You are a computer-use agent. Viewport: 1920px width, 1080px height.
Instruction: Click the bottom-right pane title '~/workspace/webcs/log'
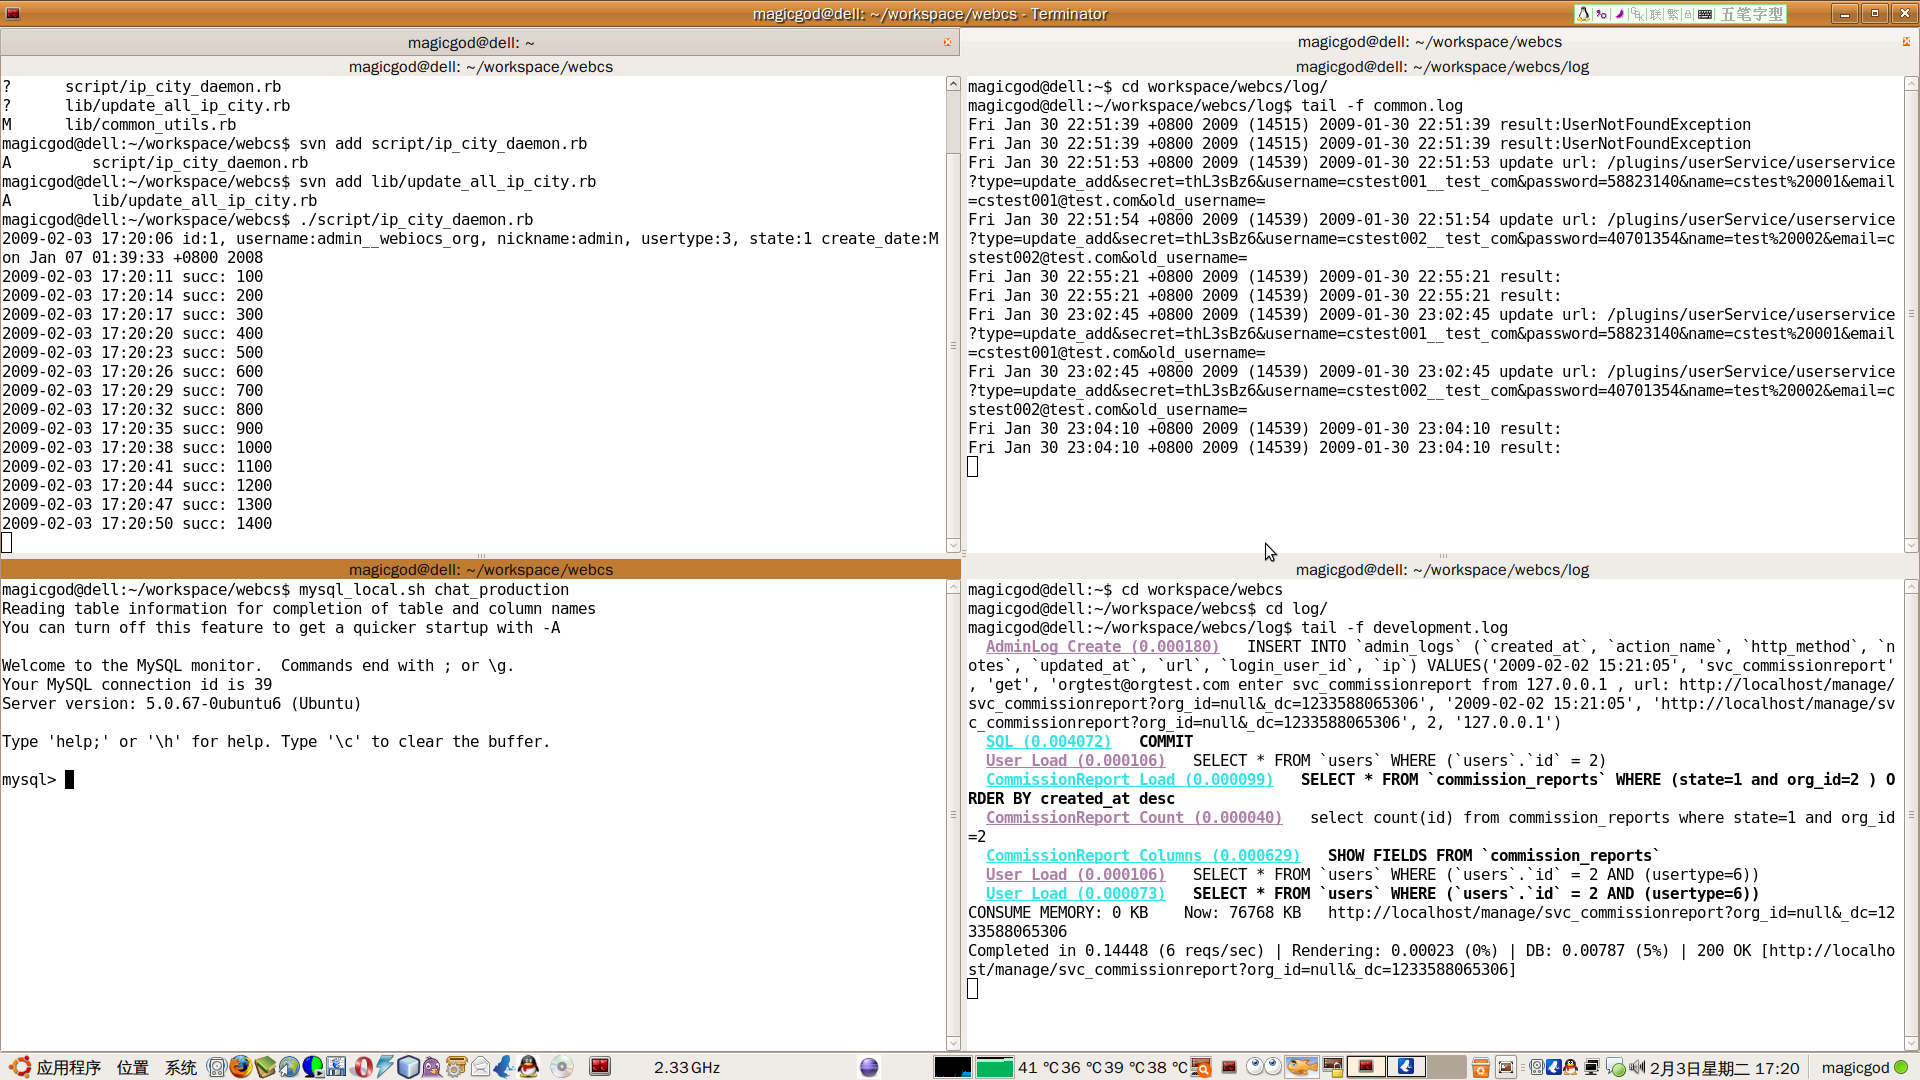pyautogui.click(x=1441, y=570)
